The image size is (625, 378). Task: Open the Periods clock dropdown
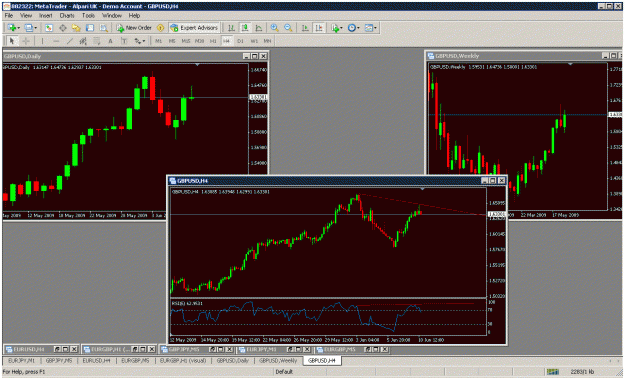pos(353,28)
